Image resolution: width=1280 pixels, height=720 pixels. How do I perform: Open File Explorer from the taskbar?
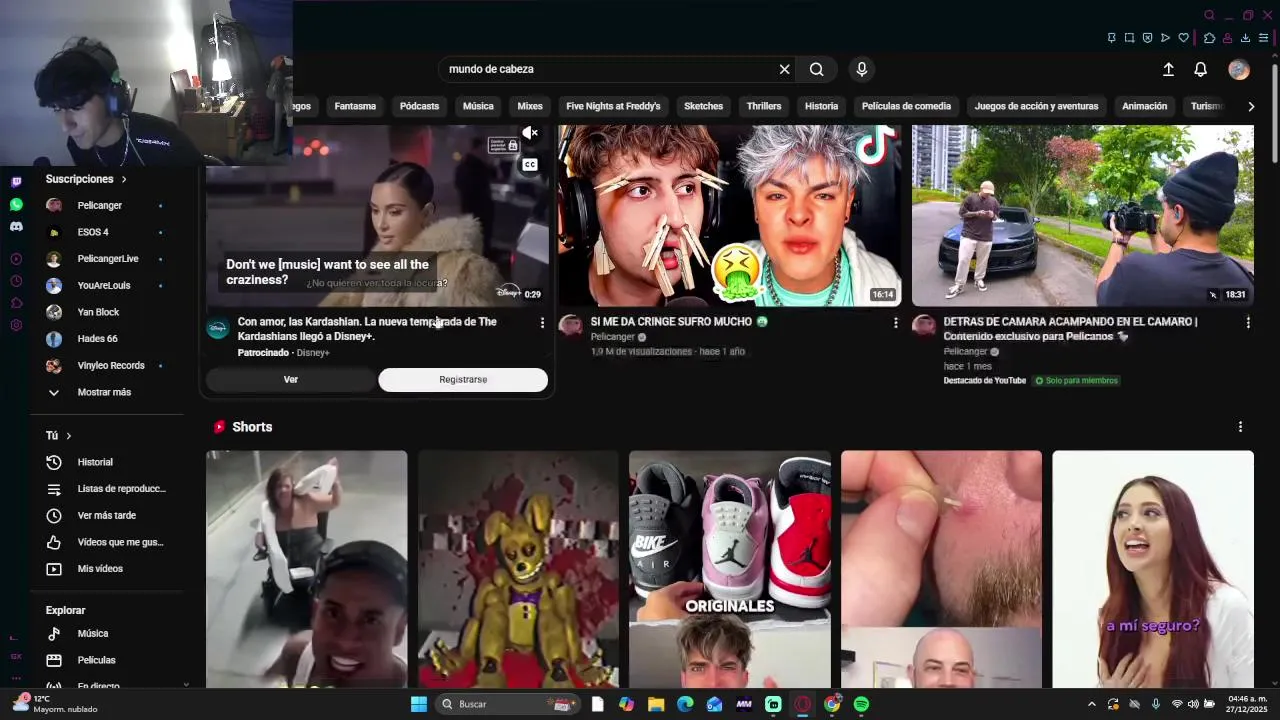click(656, 704)
